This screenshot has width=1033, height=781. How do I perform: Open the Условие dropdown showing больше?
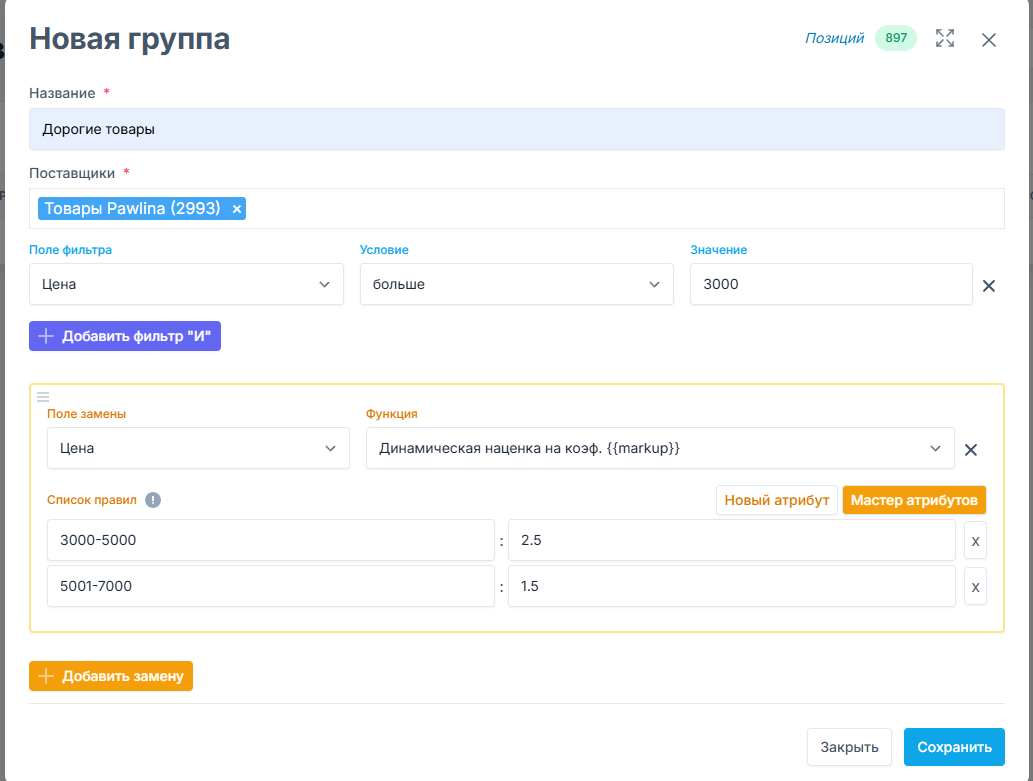tap(516, 285)
